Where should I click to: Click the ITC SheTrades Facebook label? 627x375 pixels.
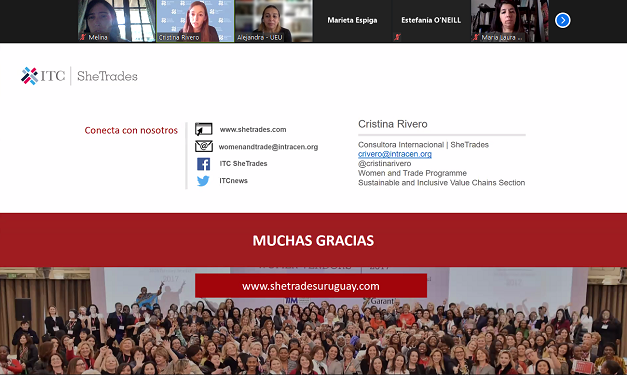[x=243, y=164]
